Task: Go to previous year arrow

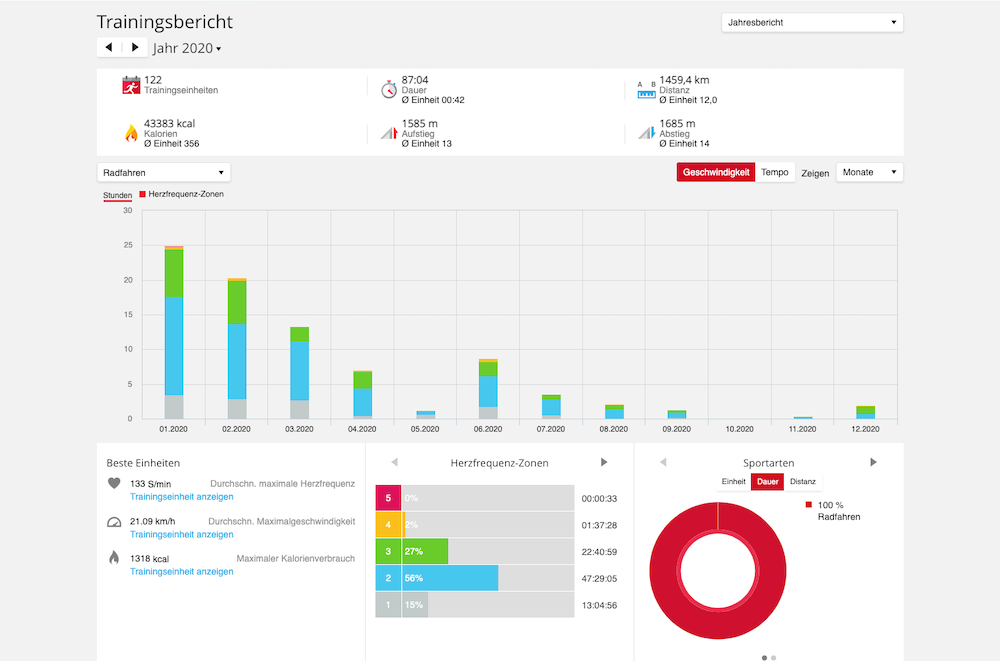Action: [109, 47]
